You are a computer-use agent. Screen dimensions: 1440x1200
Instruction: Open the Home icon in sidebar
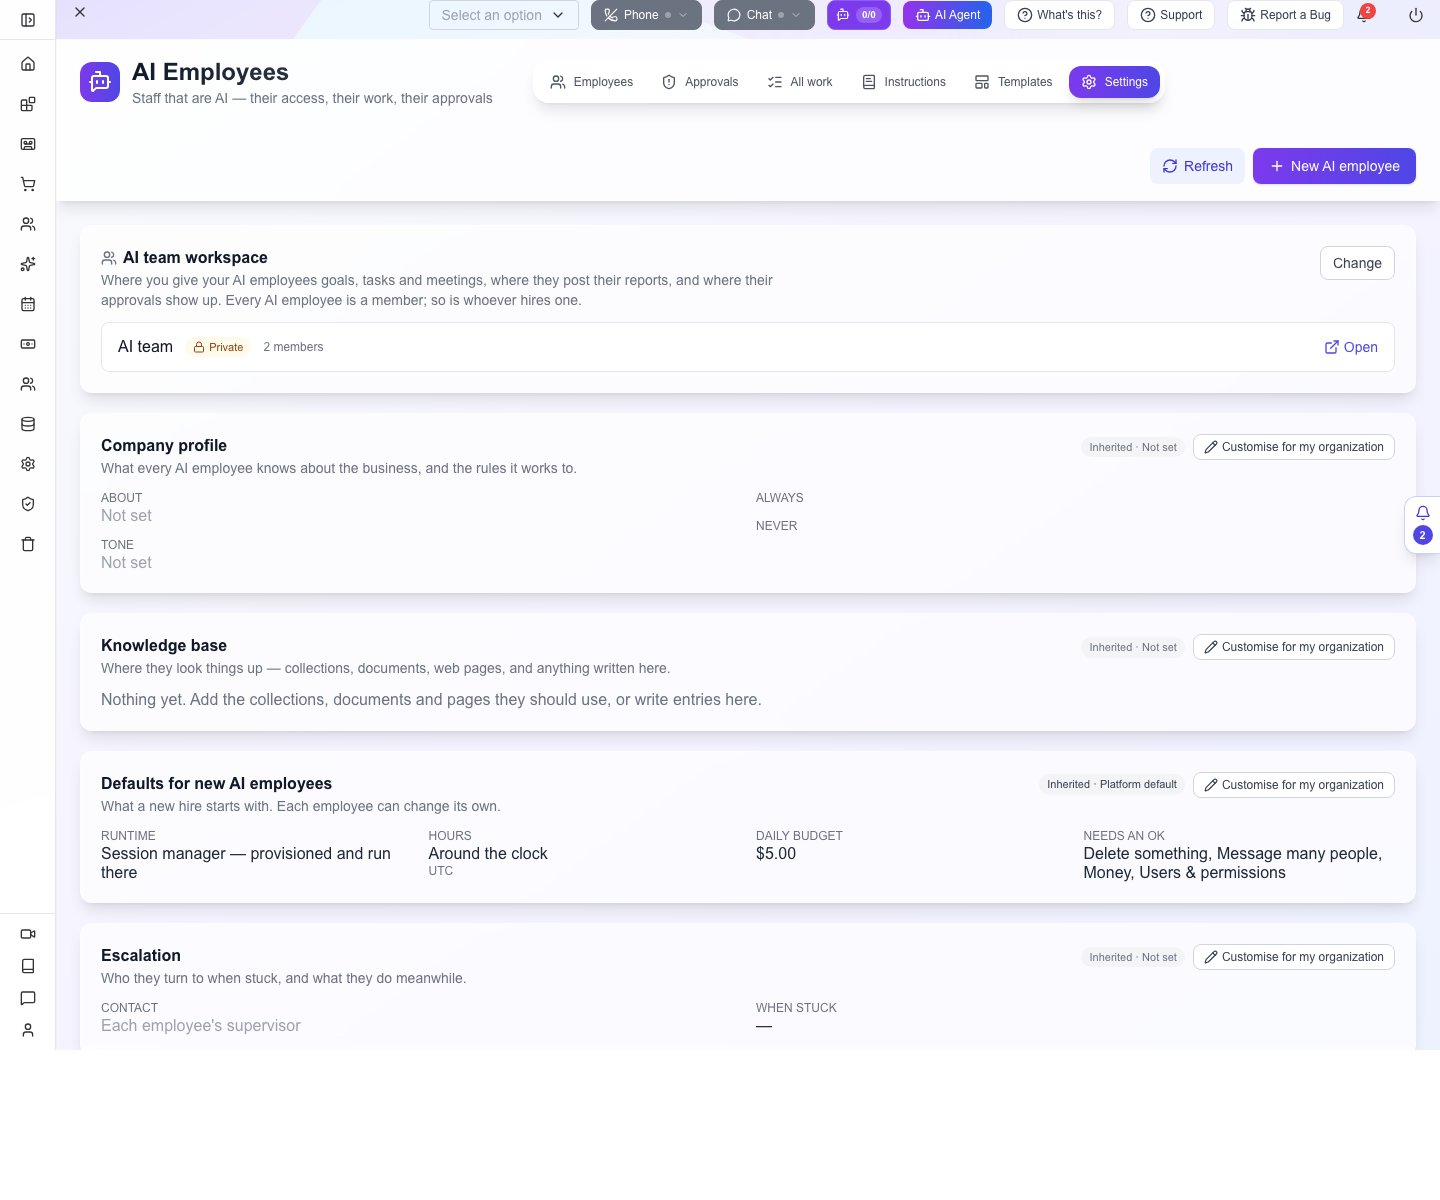click(x=28, y=64)
